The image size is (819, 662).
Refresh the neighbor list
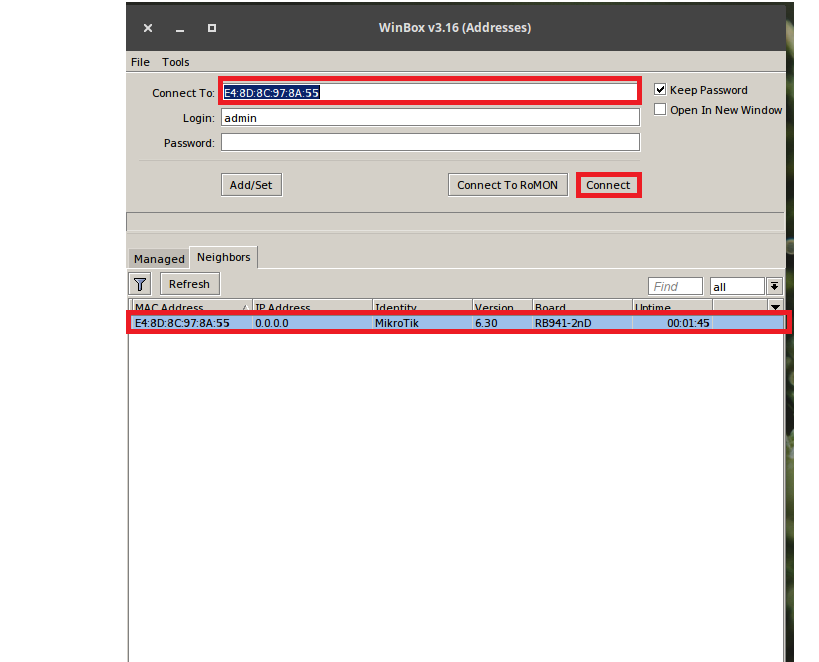point(189,283)
